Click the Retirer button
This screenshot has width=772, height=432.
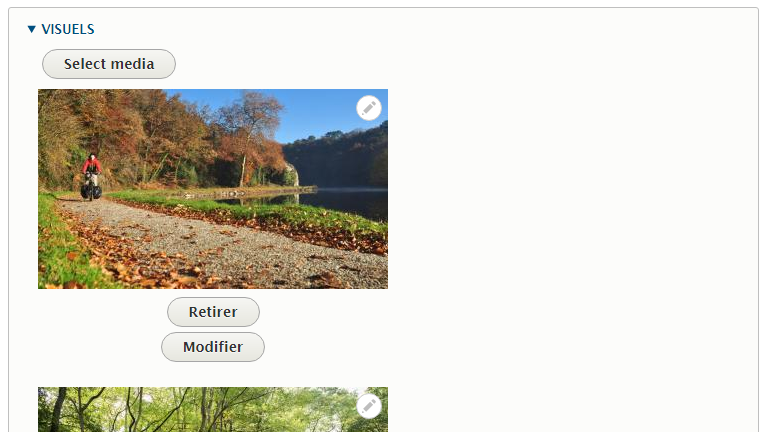coord(213,312)
